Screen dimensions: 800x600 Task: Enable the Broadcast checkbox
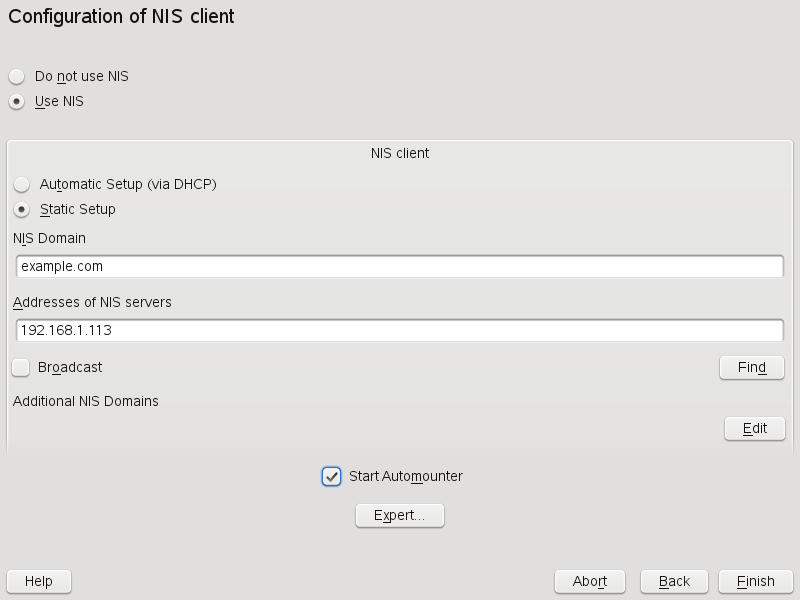[x=21, y=367]
